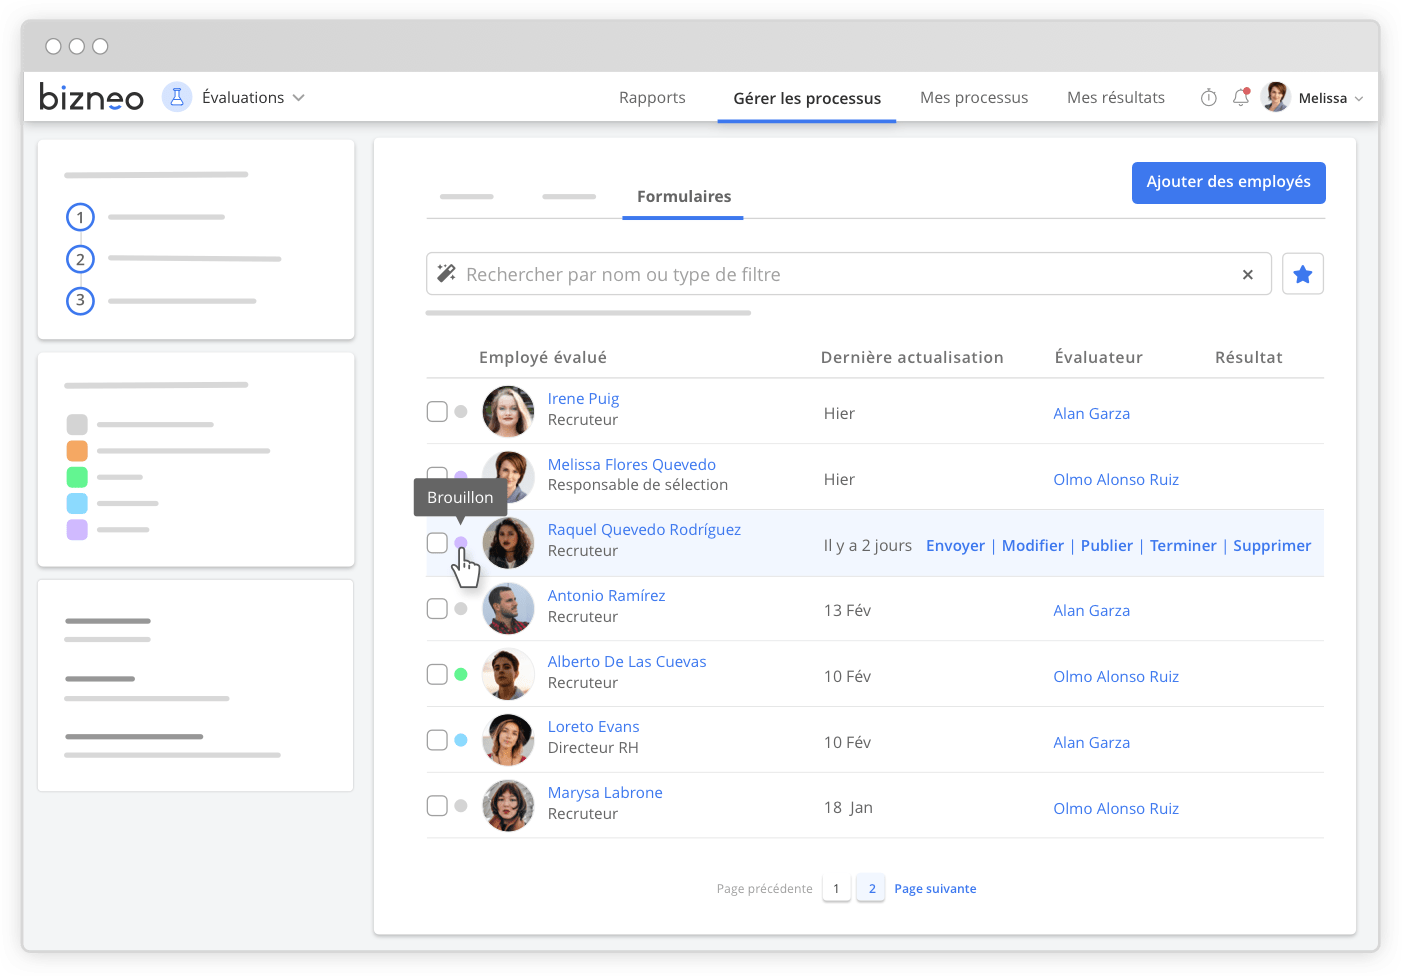Open Loreto Evans' profile photo

(508, 740)
